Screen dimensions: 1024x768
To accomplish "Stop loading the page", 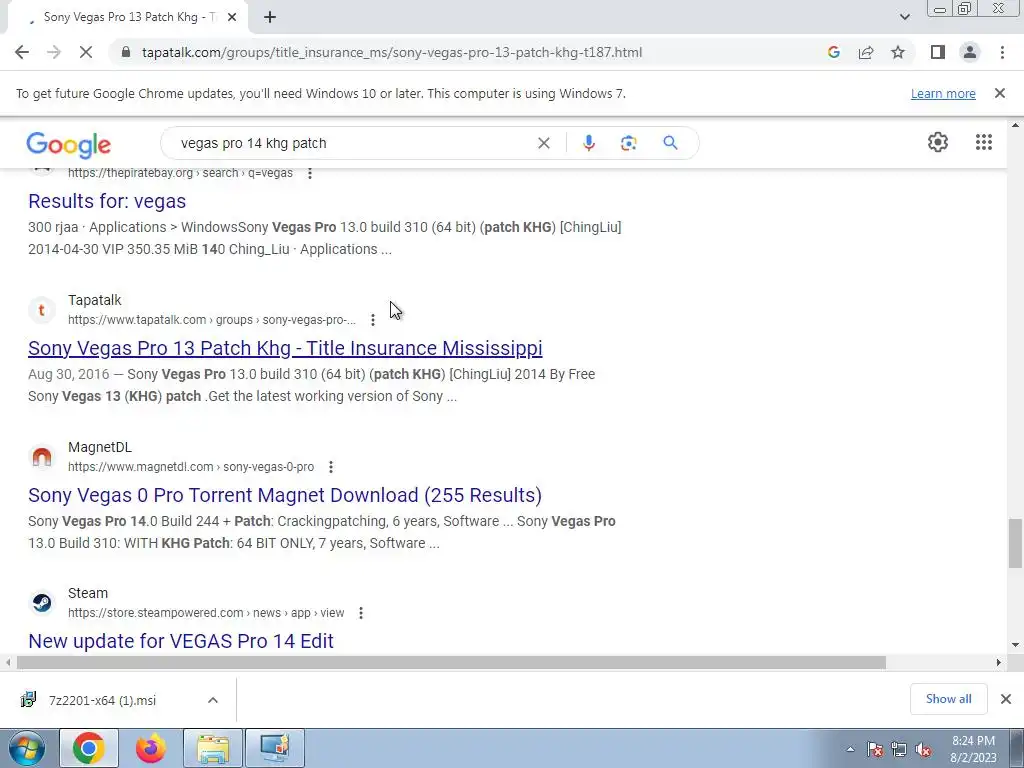I will pos(86,52).
